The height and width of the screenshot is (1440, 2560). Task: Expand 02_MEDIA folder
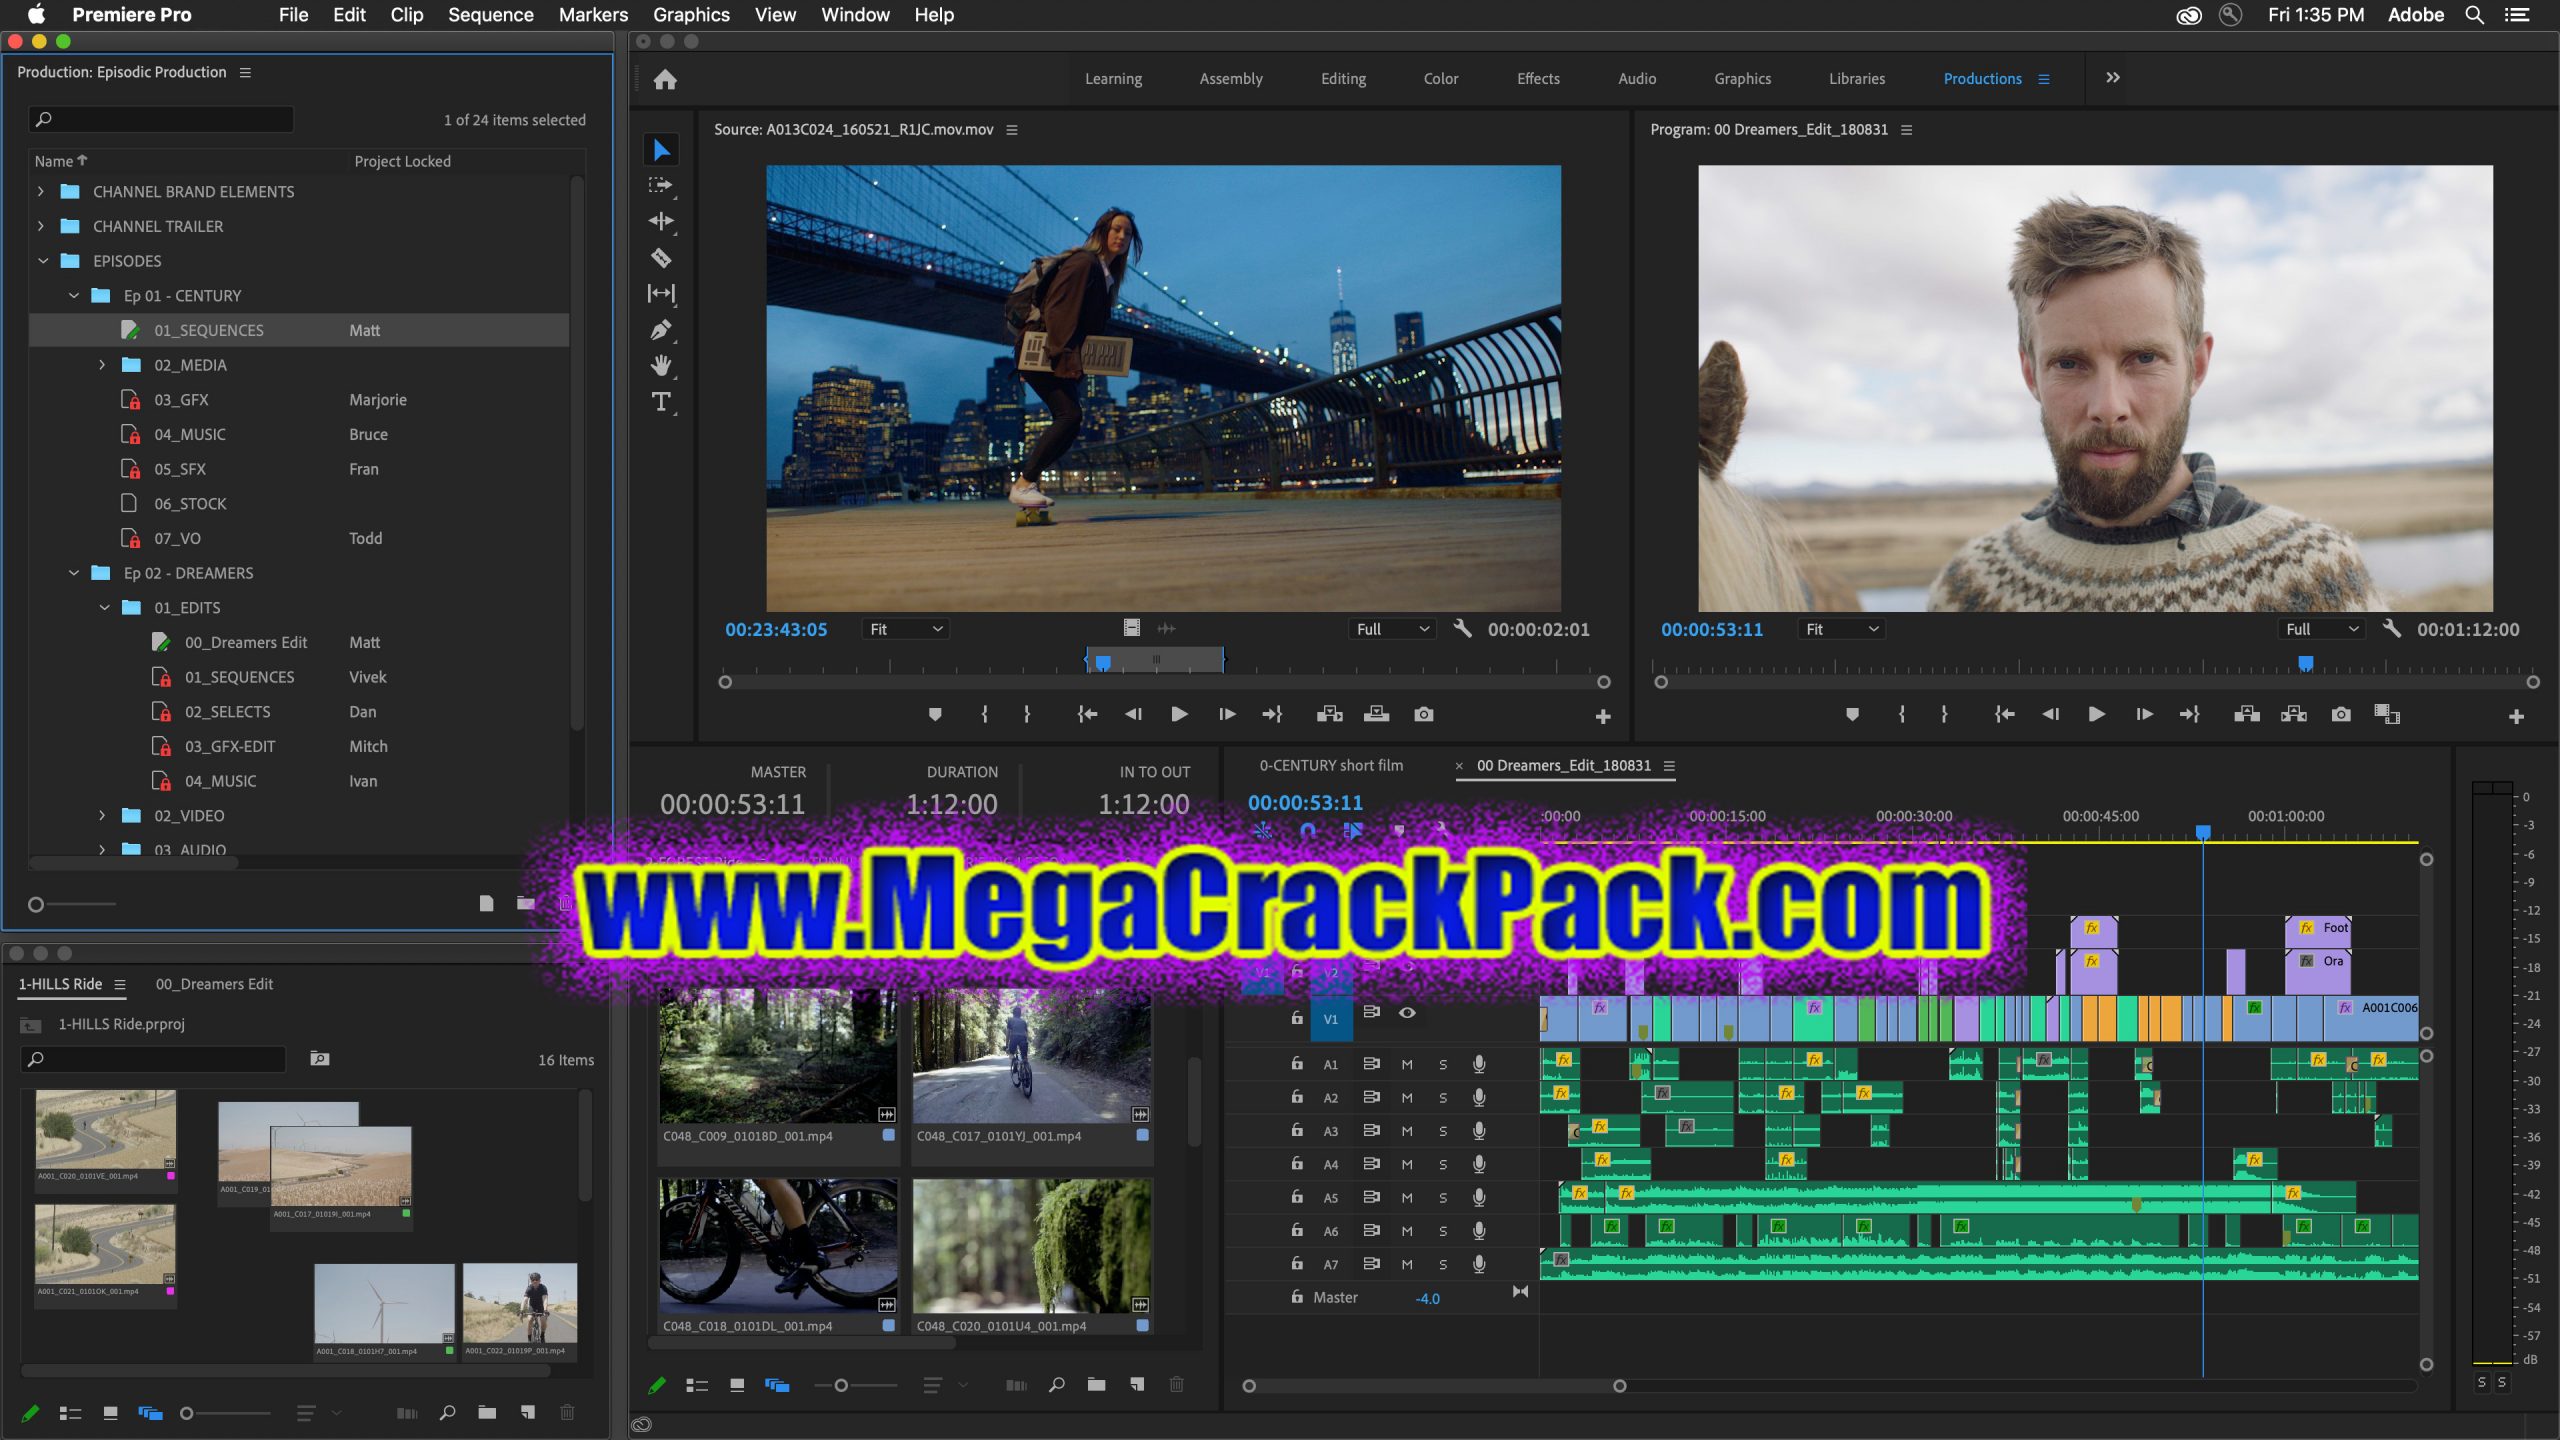tap(102, 365)
